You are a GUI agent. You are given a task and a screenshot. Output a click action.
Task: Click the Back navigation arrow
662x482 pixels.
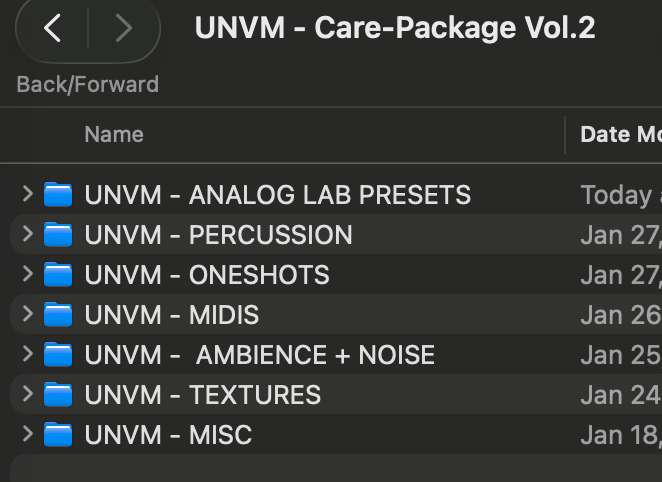[x=53, y=29]
